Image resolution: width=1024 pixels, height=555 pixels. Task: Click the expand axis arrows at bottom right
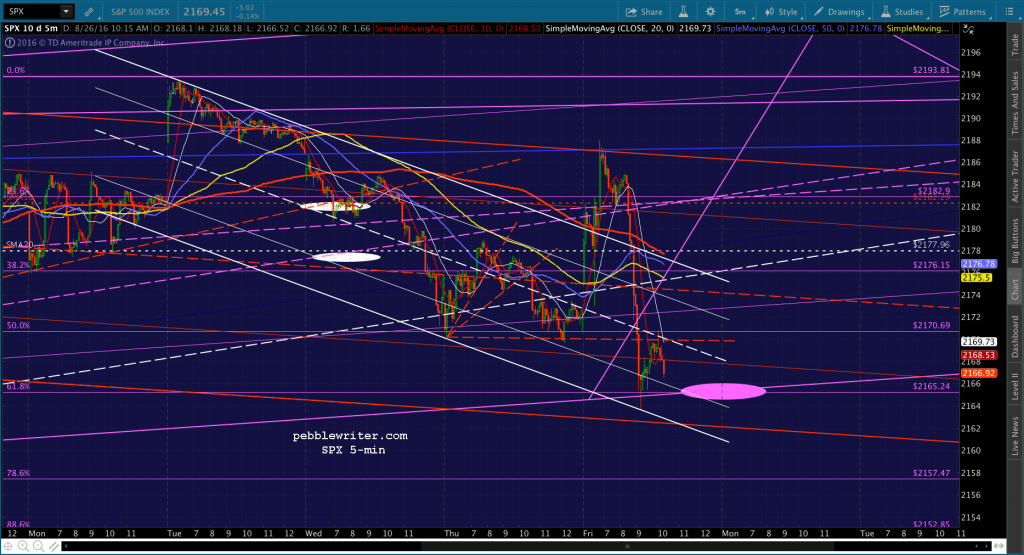[999, 546]
